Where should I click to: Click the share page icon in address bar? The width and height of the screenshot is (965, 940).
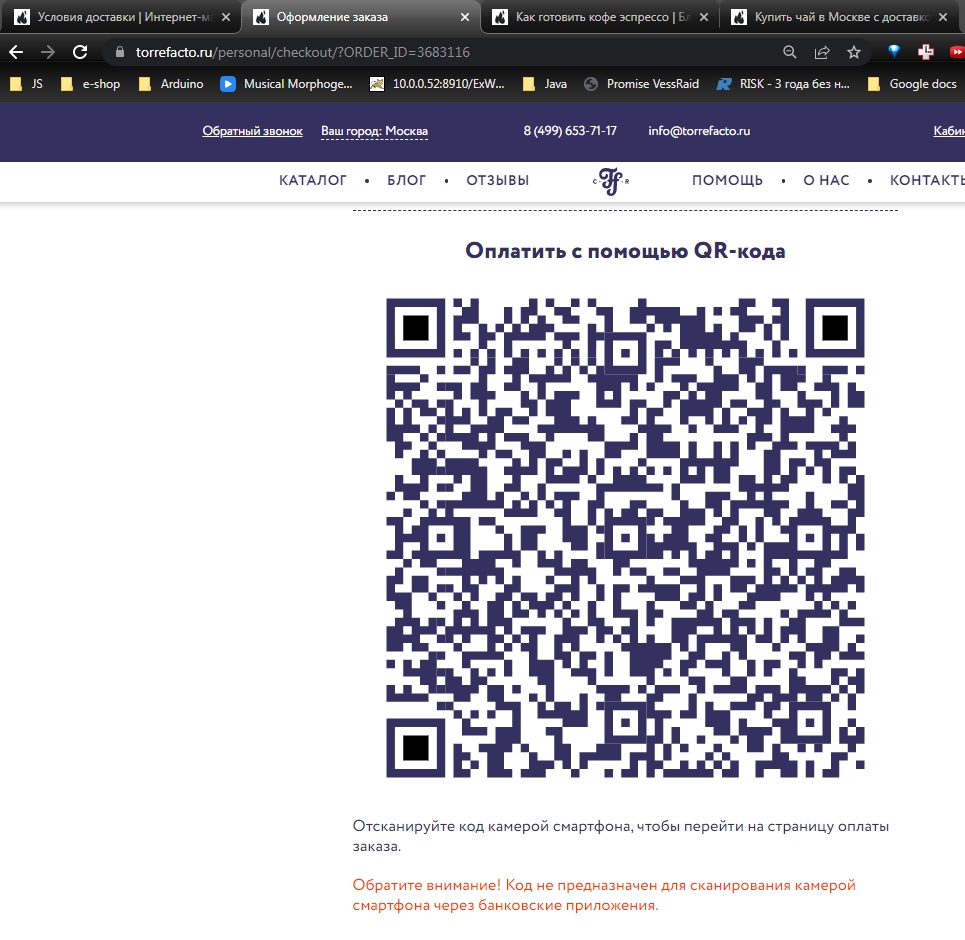tap(821, 52)
